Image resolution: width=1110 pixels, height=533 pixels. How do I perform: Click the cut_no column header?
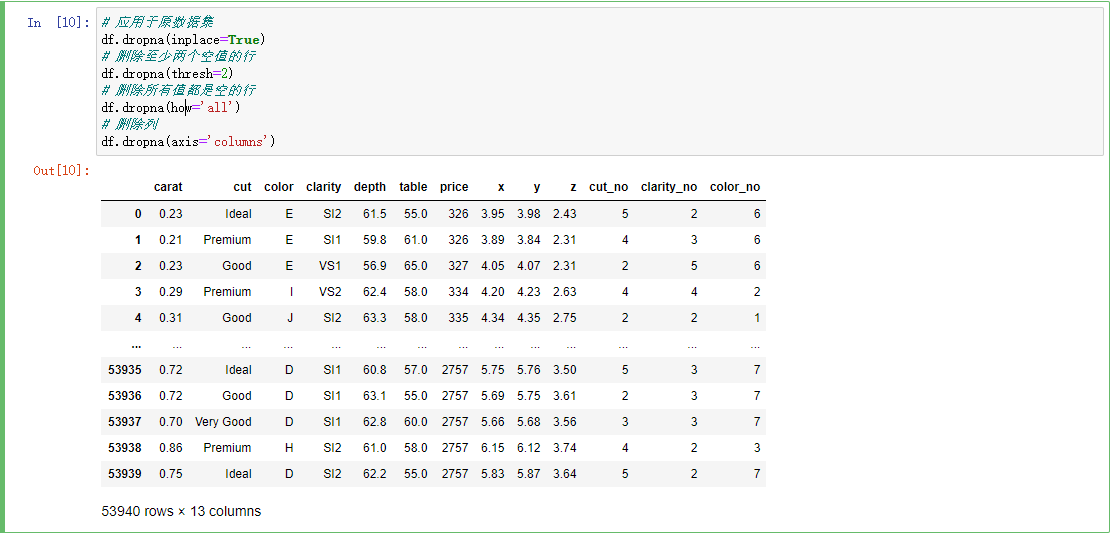[x=609, y=188]
